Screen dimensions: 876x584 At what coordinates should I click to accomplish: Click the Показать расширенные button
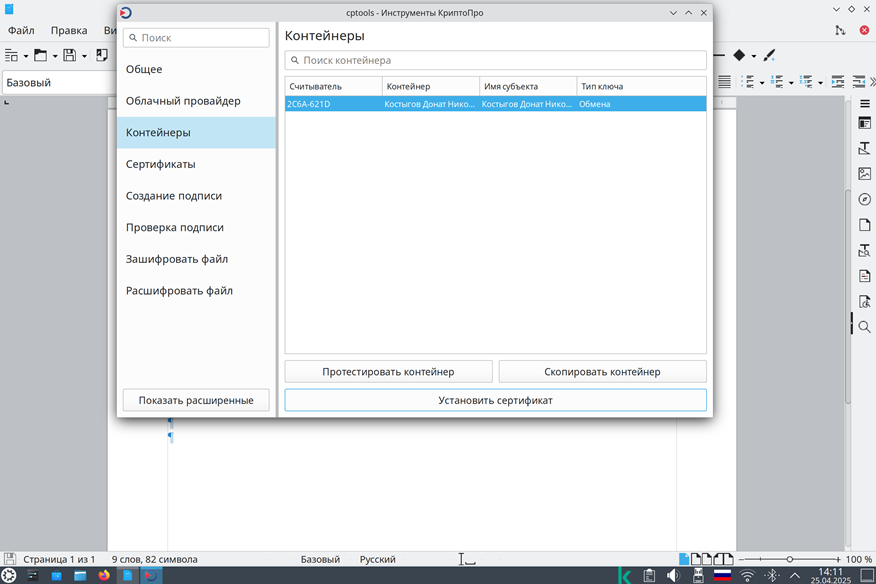(196, 400)
